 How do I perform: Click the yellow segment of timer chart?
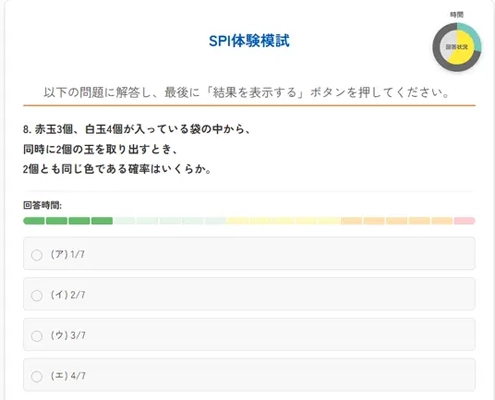464,57
